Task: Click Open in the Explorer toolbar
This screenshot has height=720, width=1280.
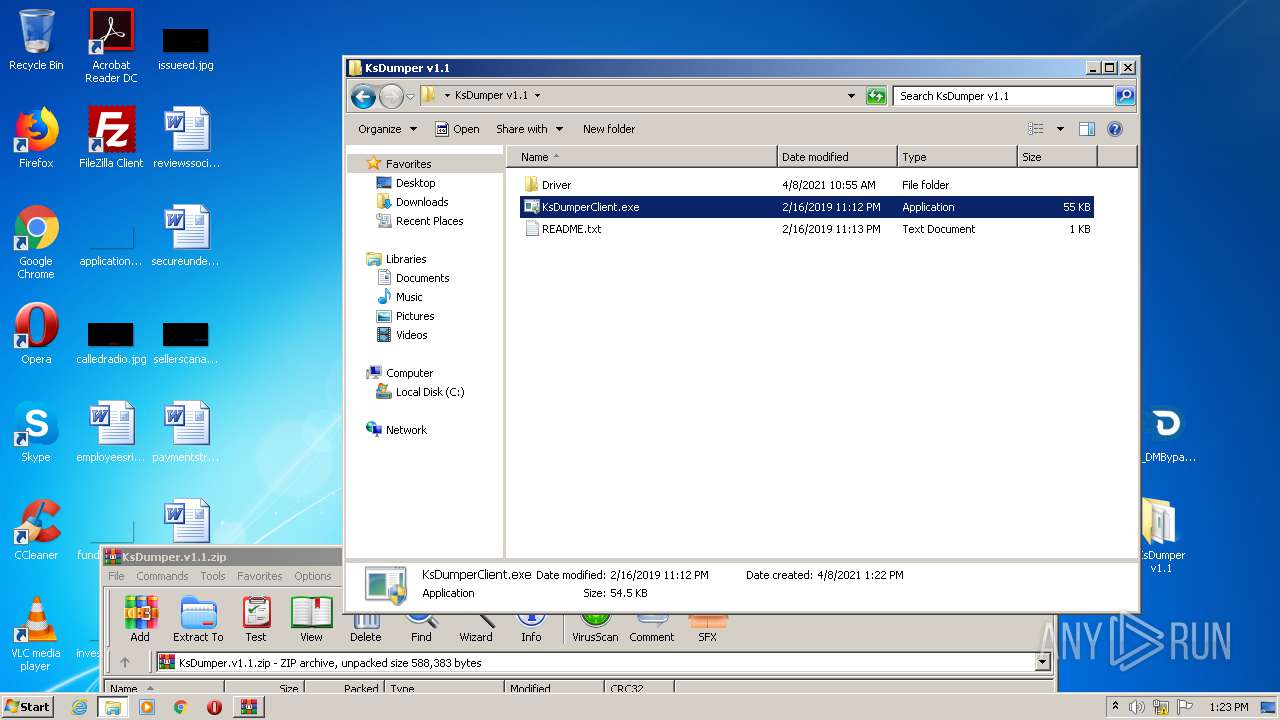Action: pos(457,129)
